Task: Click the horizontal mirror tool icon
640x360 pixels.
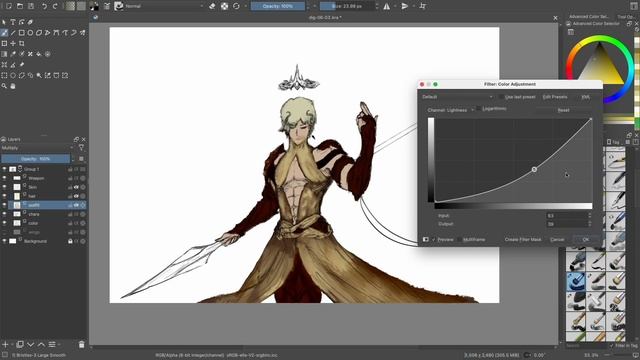Action: (x=386, y=6)
